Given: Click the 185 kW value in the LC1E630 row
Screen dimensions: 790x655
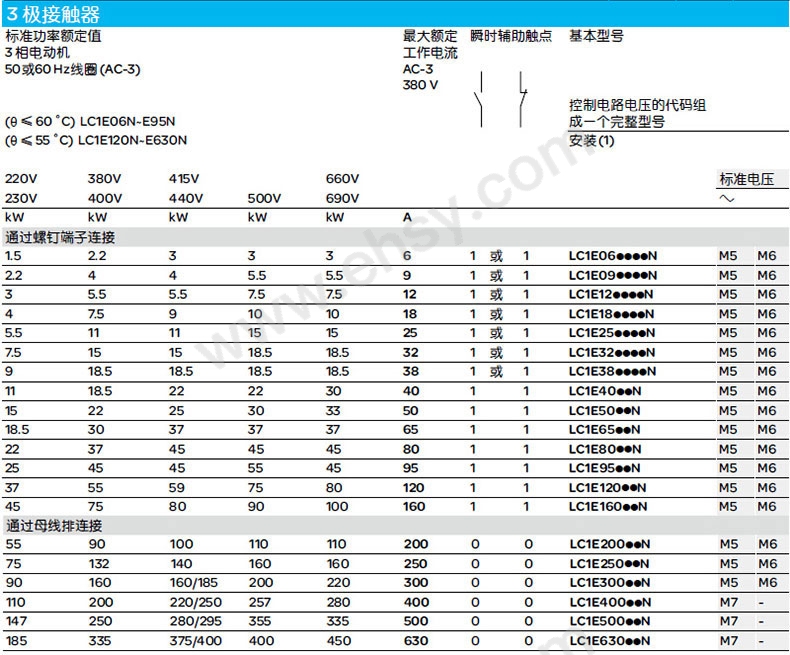Looking at the screenshot, I should (x=17, y=641).
